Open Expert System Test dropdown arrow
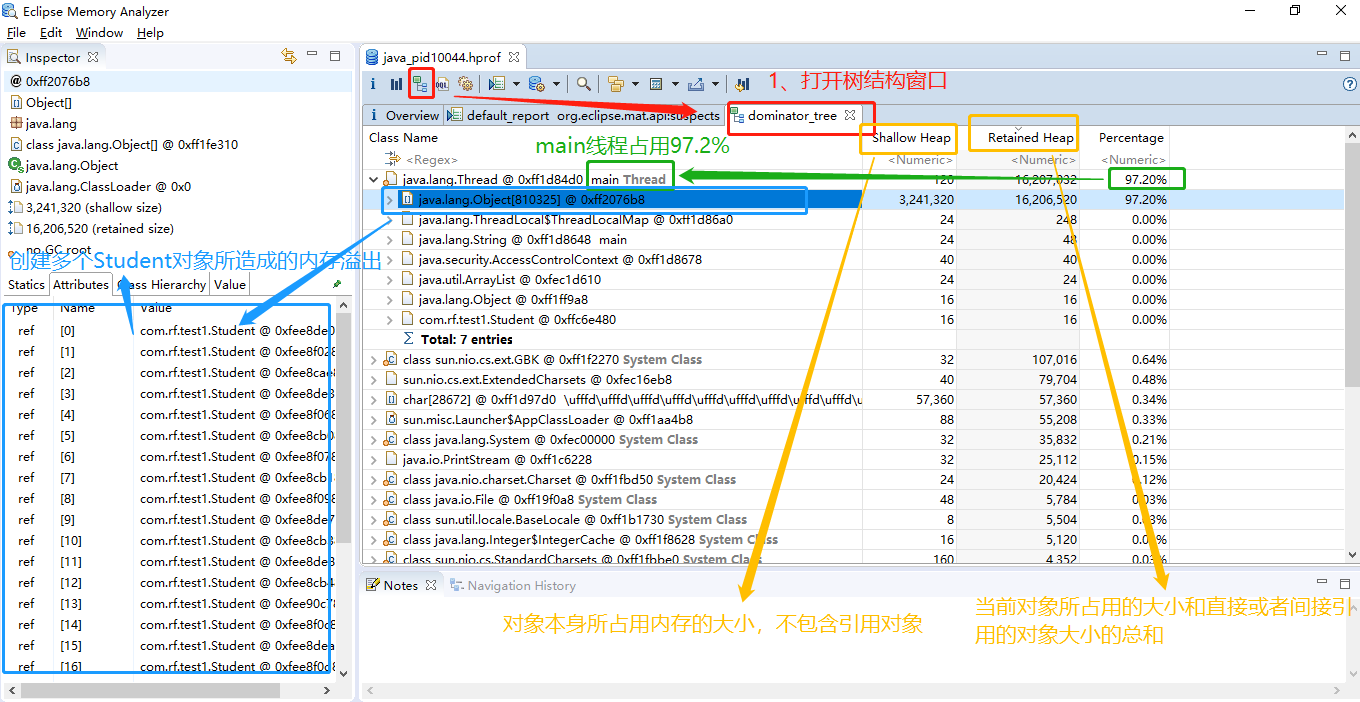Image resolution: width=1360 pixels, height=702 pixels. click(516, 84)
